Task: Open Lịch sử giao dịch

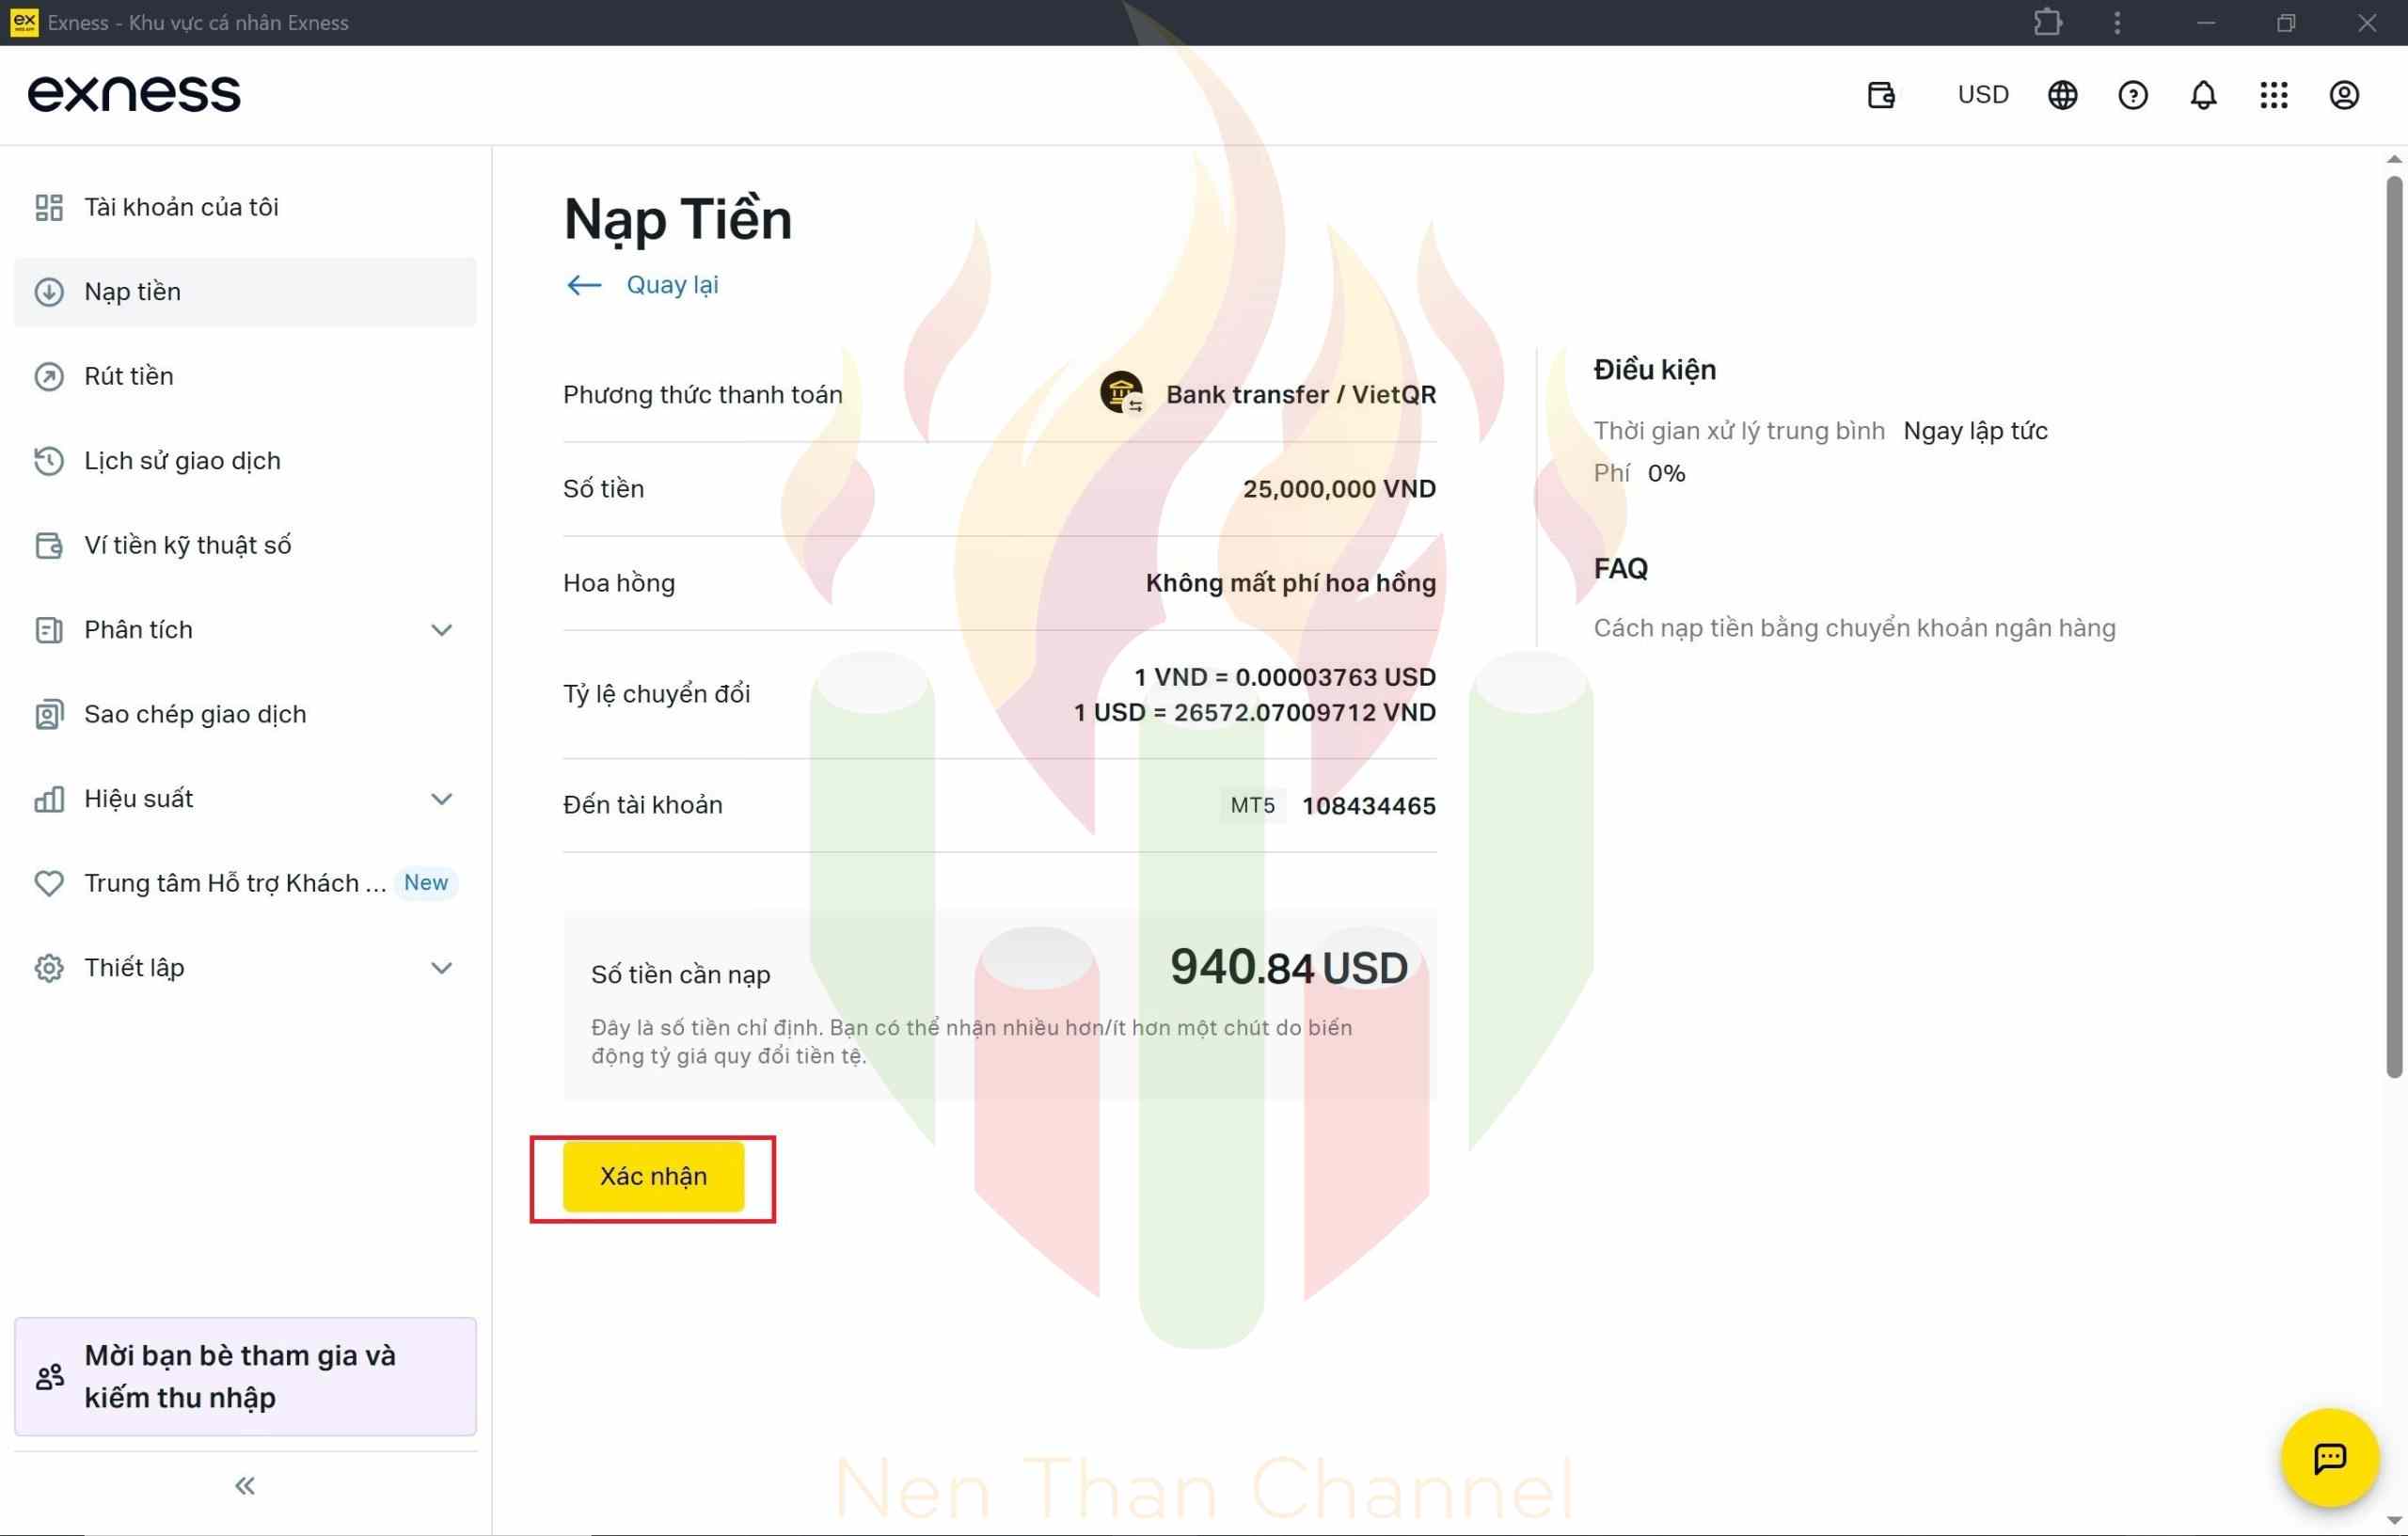Action: click(245, 461)
